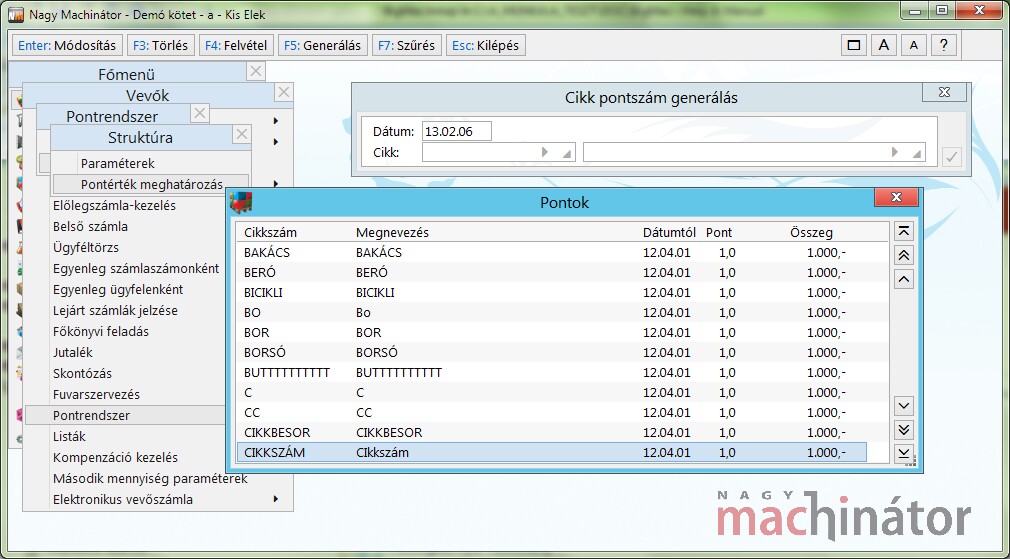Click the Pontok window app icon

click(x=241, y=202)
